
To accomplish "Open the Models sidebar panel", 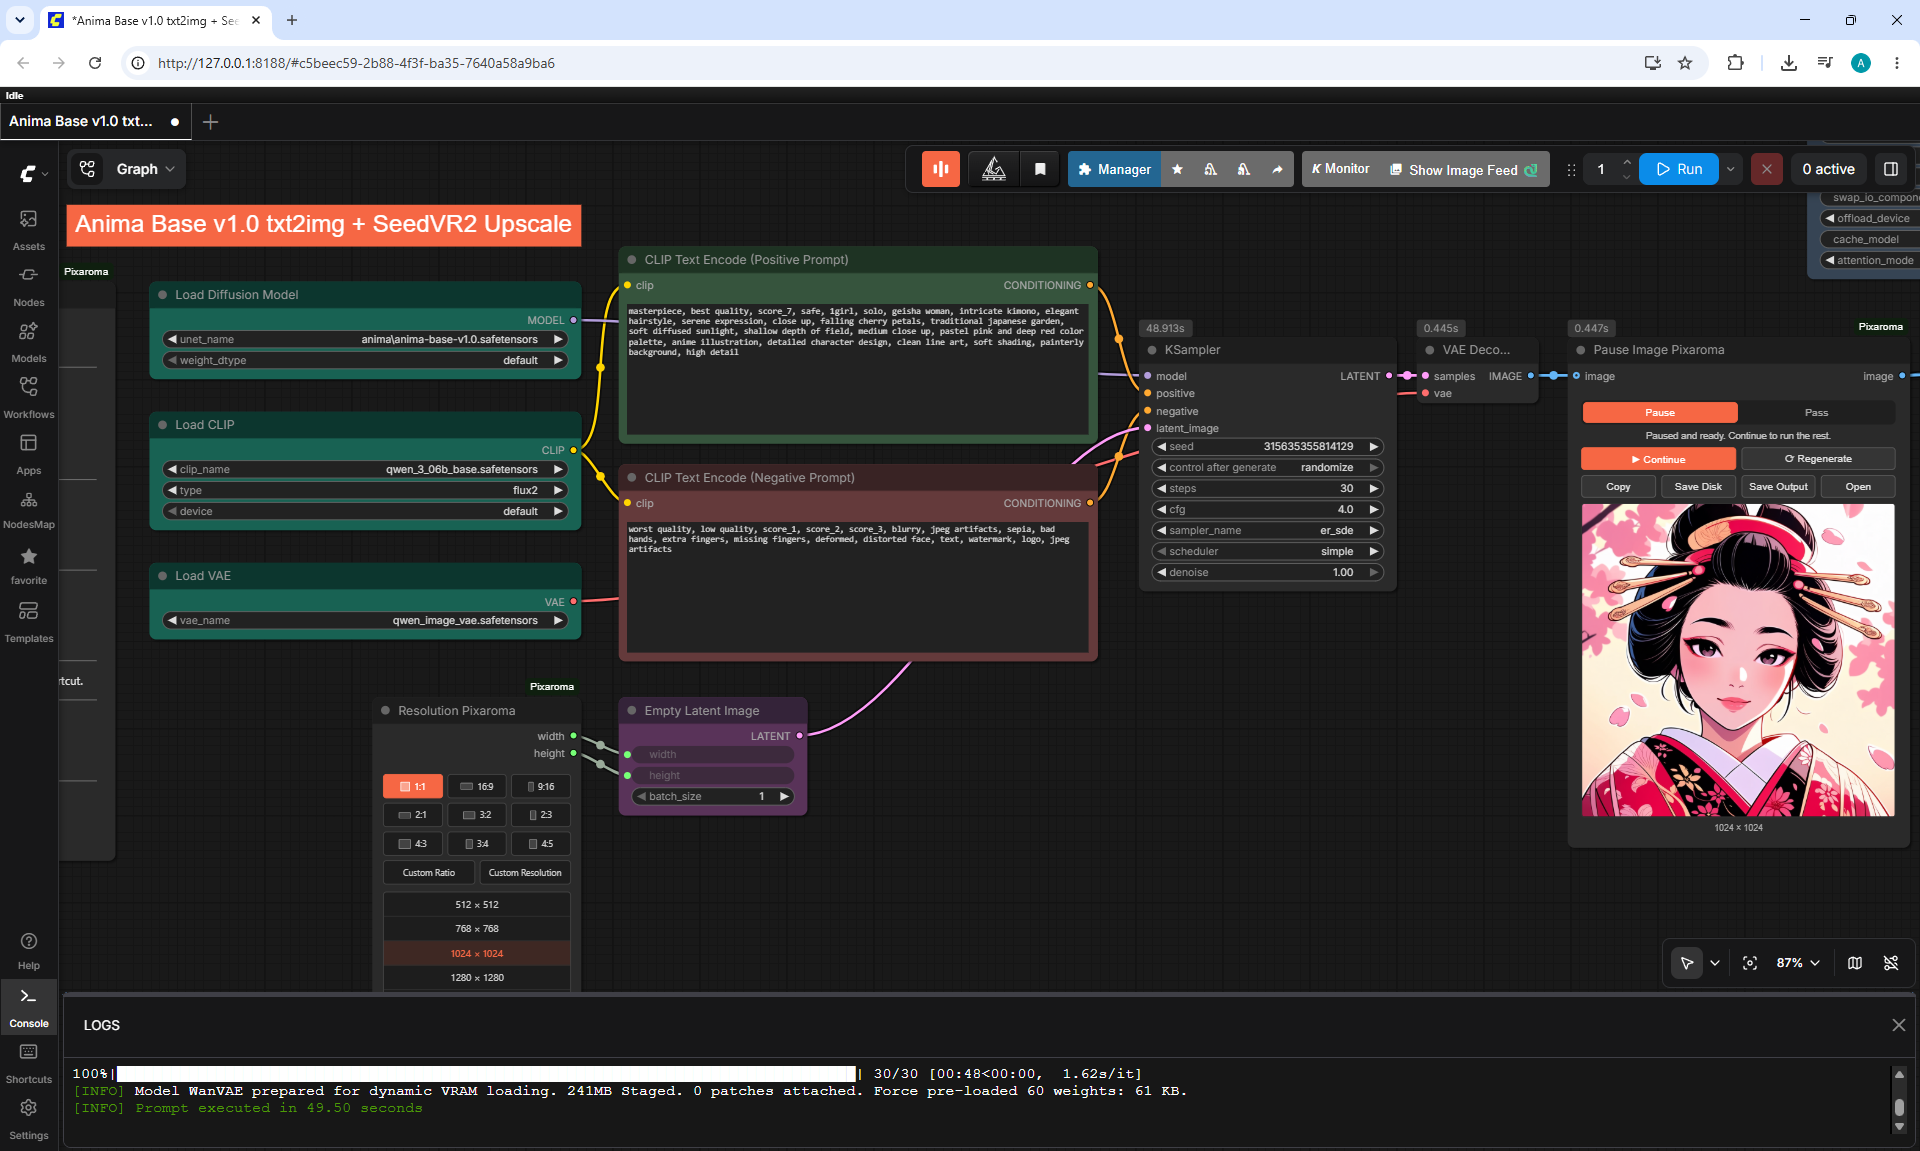I will [28, 341].
